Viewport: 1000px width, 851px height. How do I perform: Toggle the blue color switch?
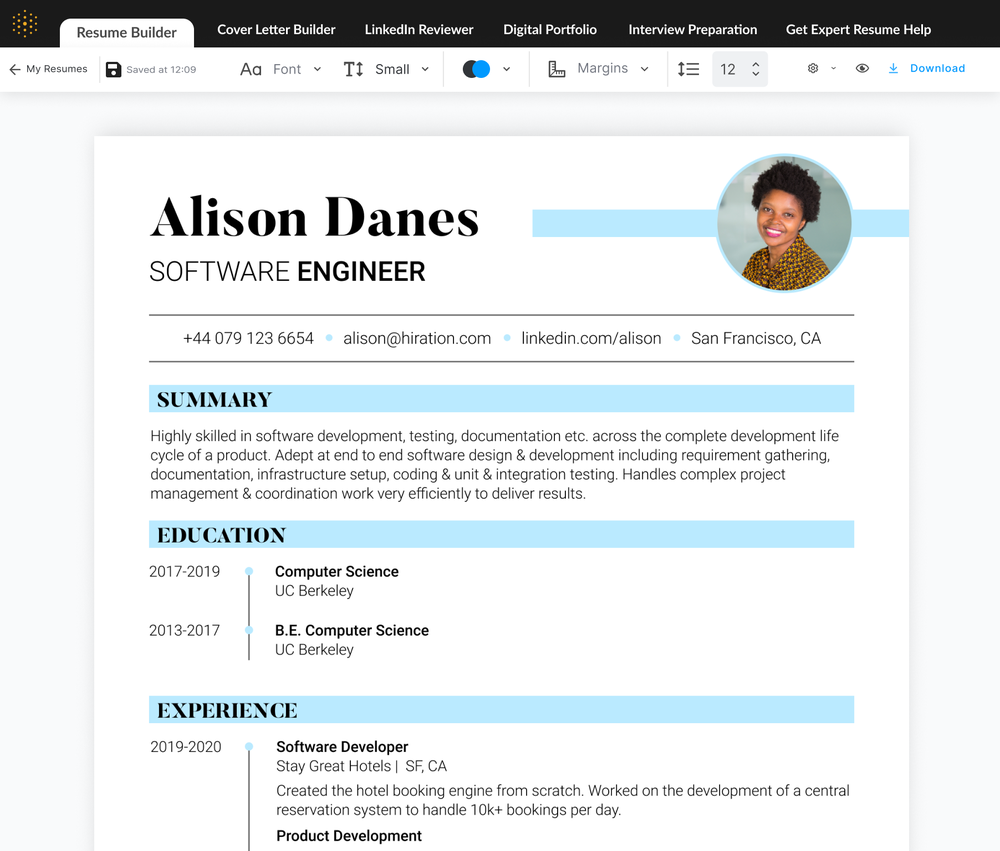pos(476,69)
